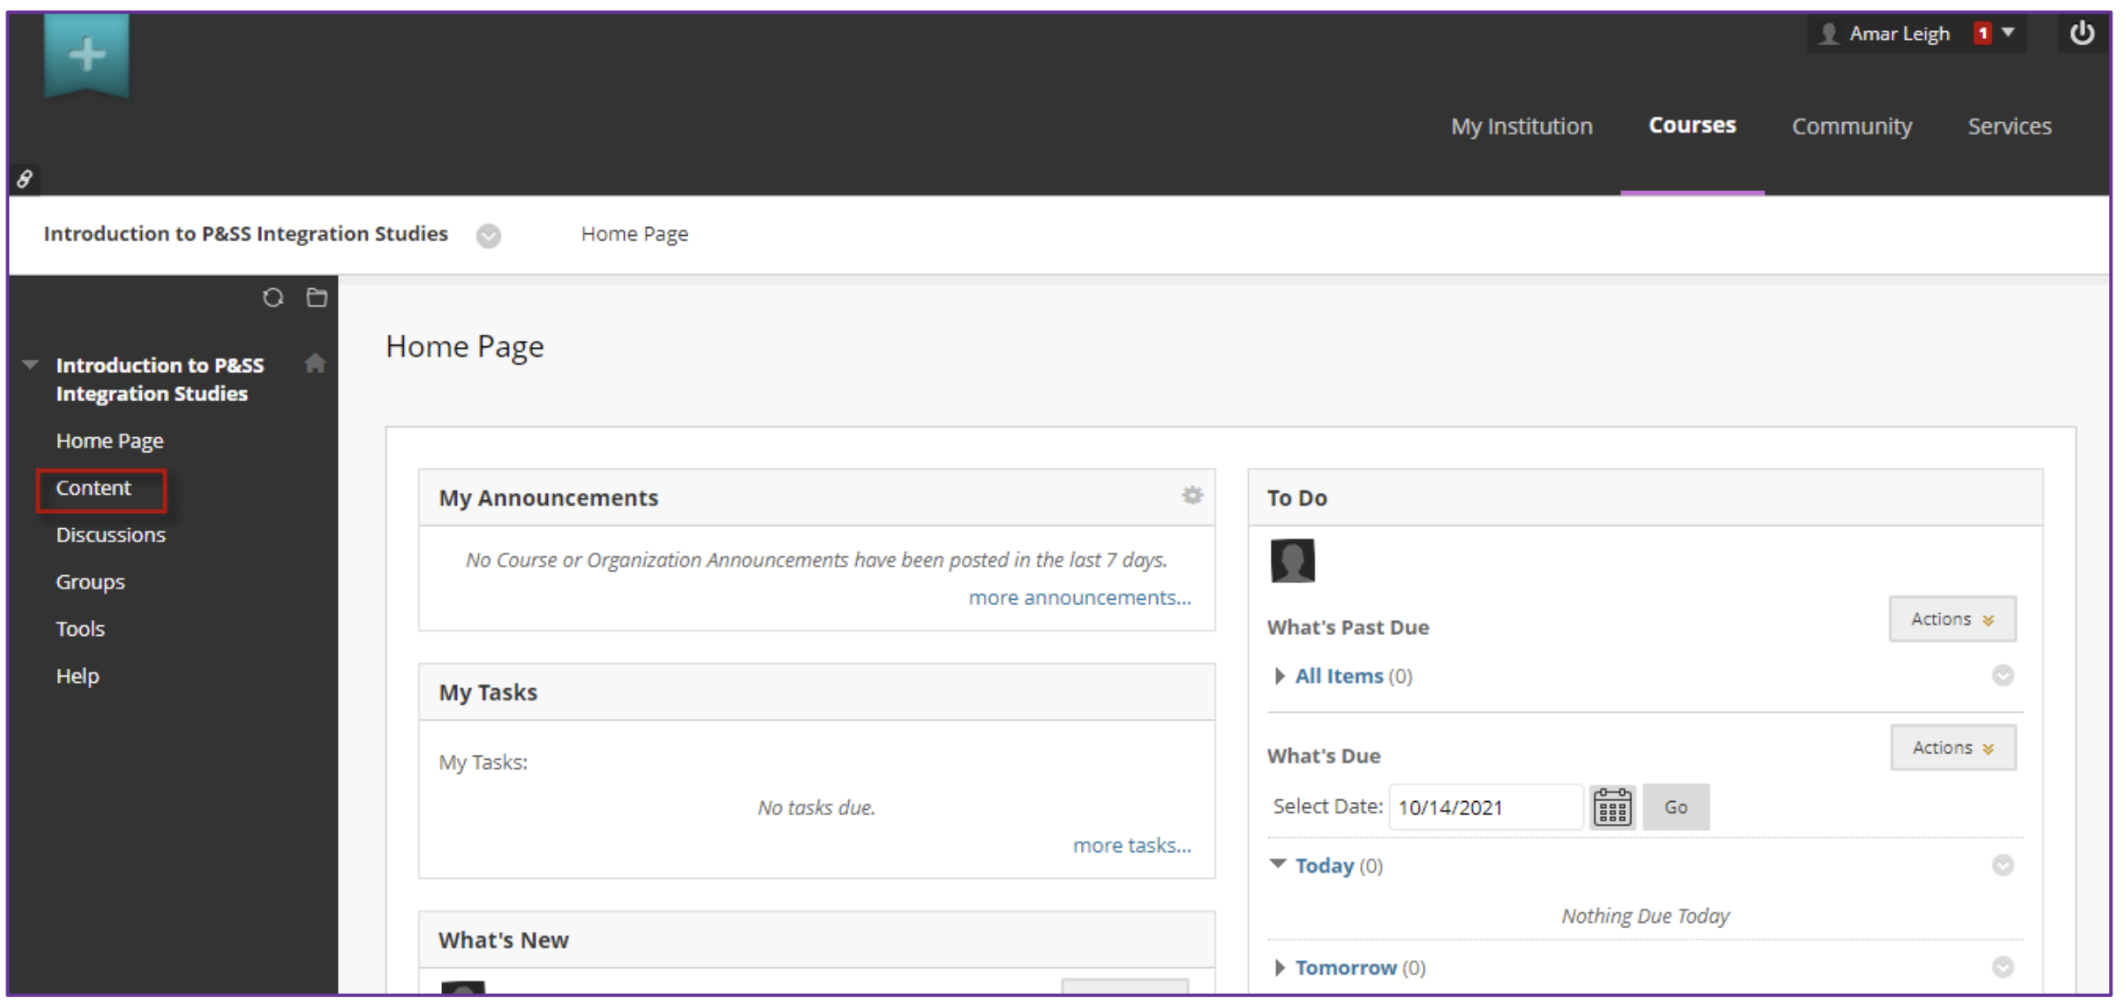
Task: Go to My Institution tab
Action: tap(1521, 126)
